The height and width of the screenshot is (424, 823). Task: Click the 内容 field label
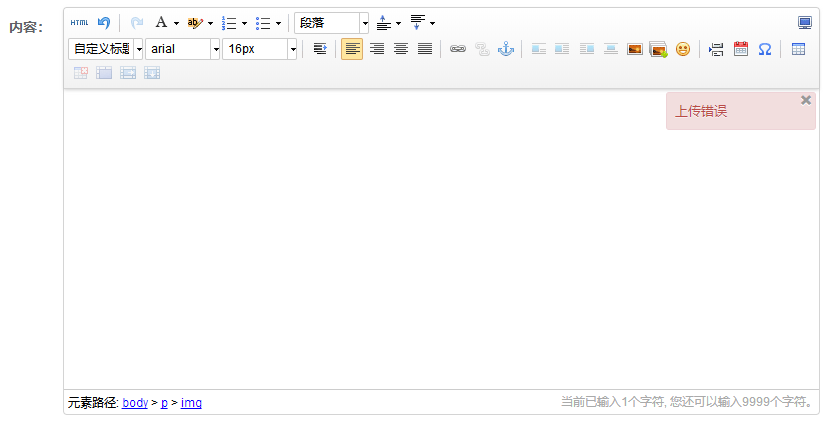[x=26, y=27]
